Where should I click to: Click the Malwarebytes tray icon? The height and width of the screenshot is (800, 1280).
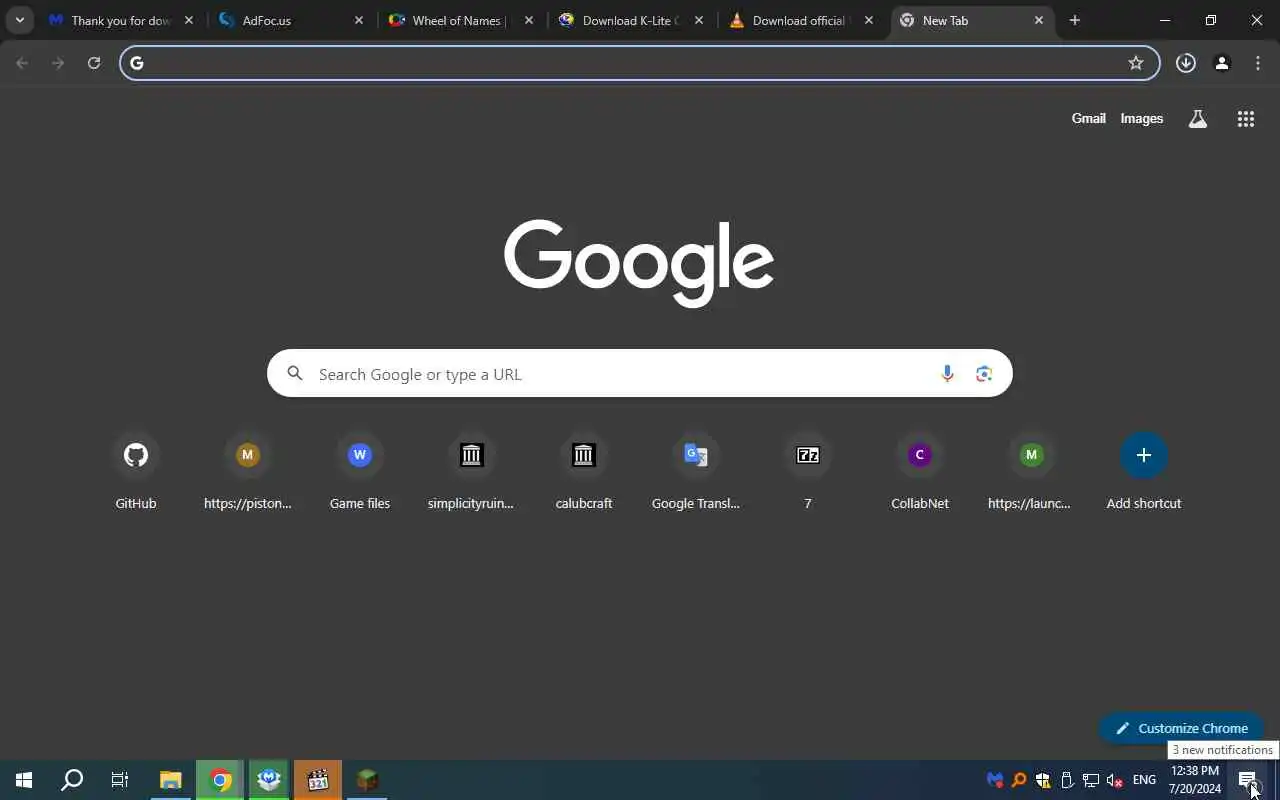pyautogui.click(x=994, y=780)
